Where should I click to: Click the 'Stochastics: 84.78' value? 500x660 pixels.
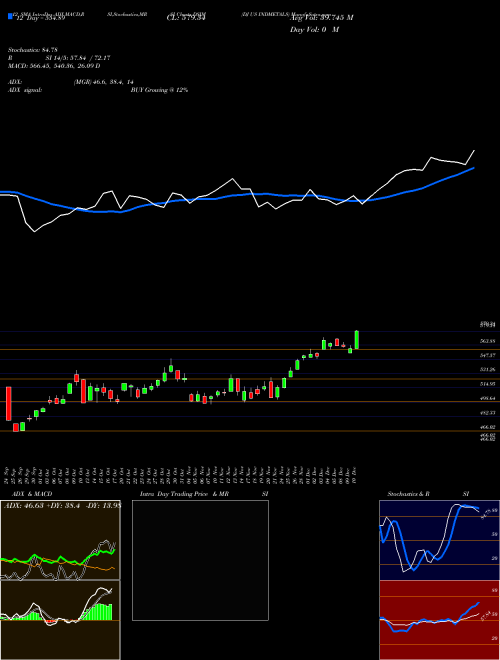click(x=32, y=51)
